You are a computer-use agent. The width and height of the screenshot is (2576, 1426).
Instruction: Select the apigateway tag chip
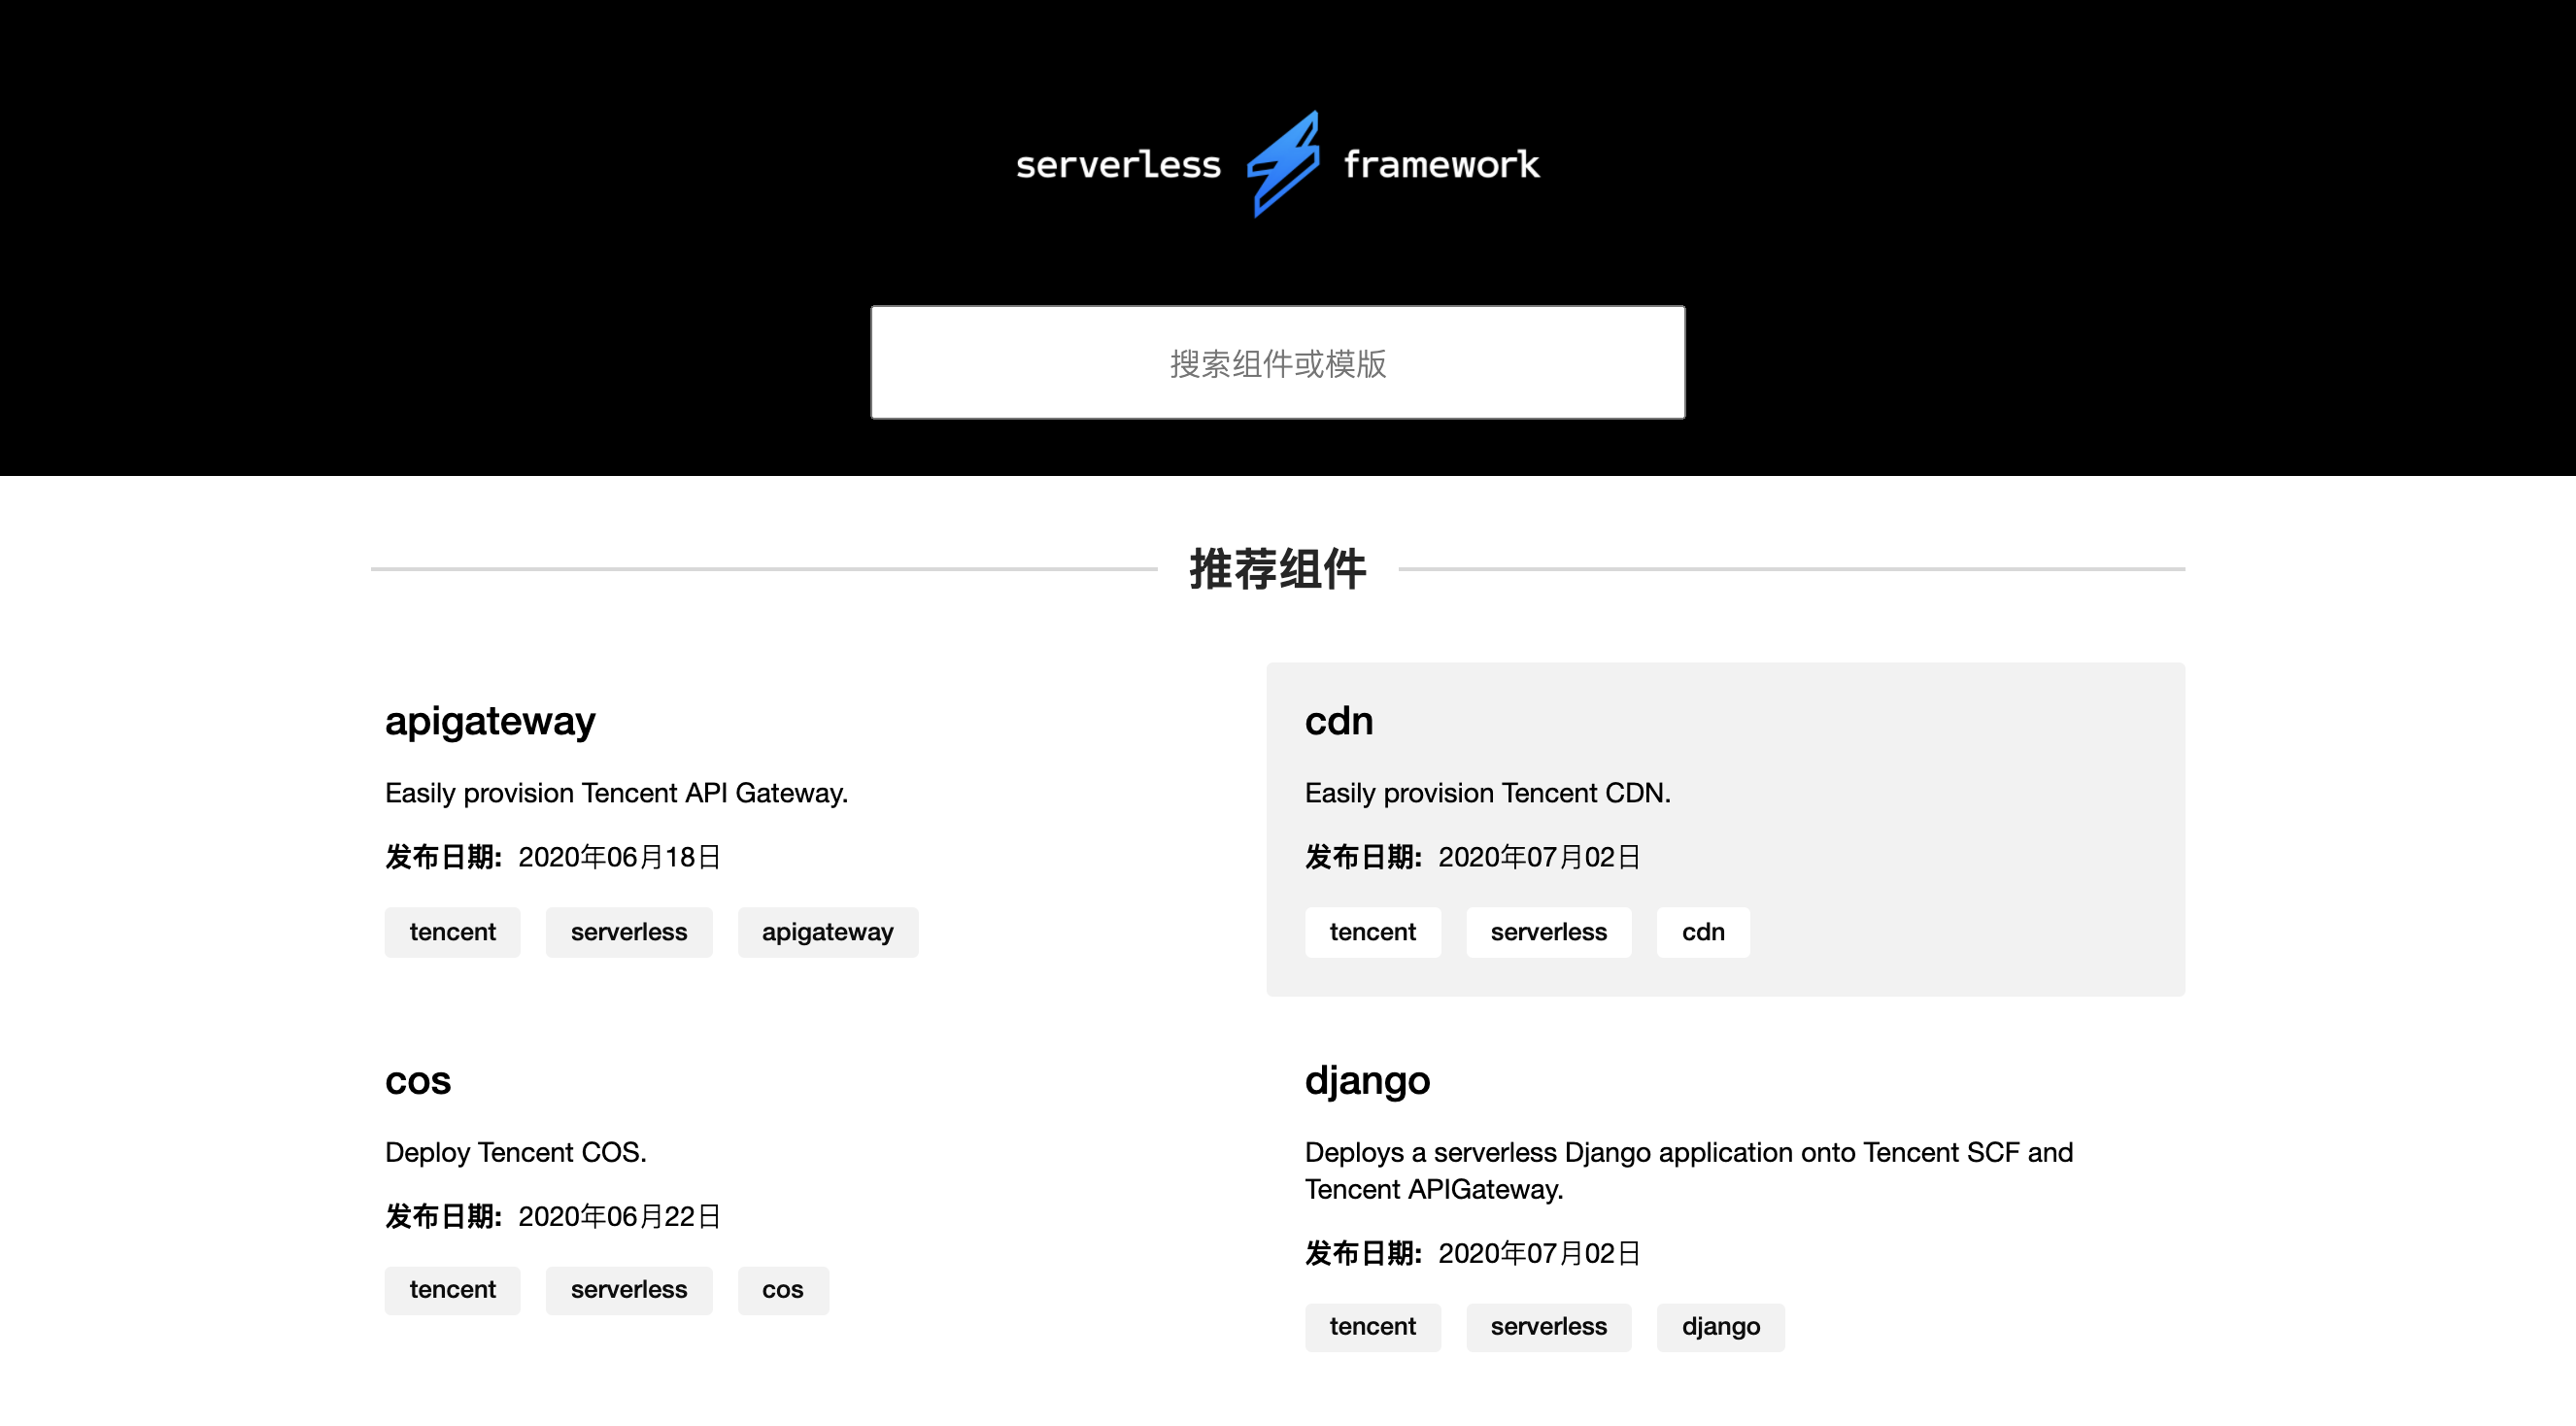click(828, 932)
